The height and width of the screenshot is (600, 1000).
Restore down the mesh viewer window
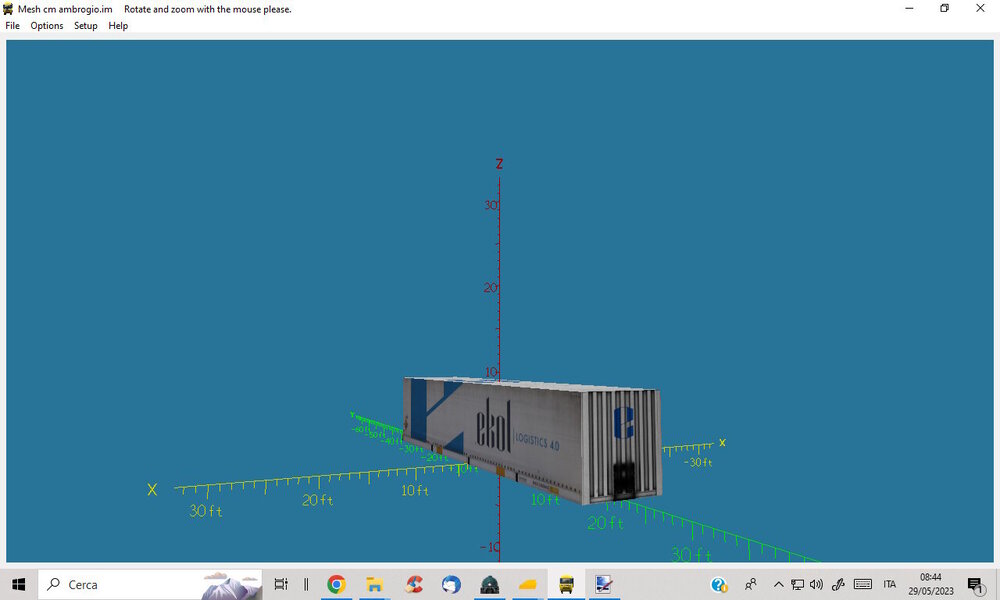pyautogui.click(x=945, y=8)
